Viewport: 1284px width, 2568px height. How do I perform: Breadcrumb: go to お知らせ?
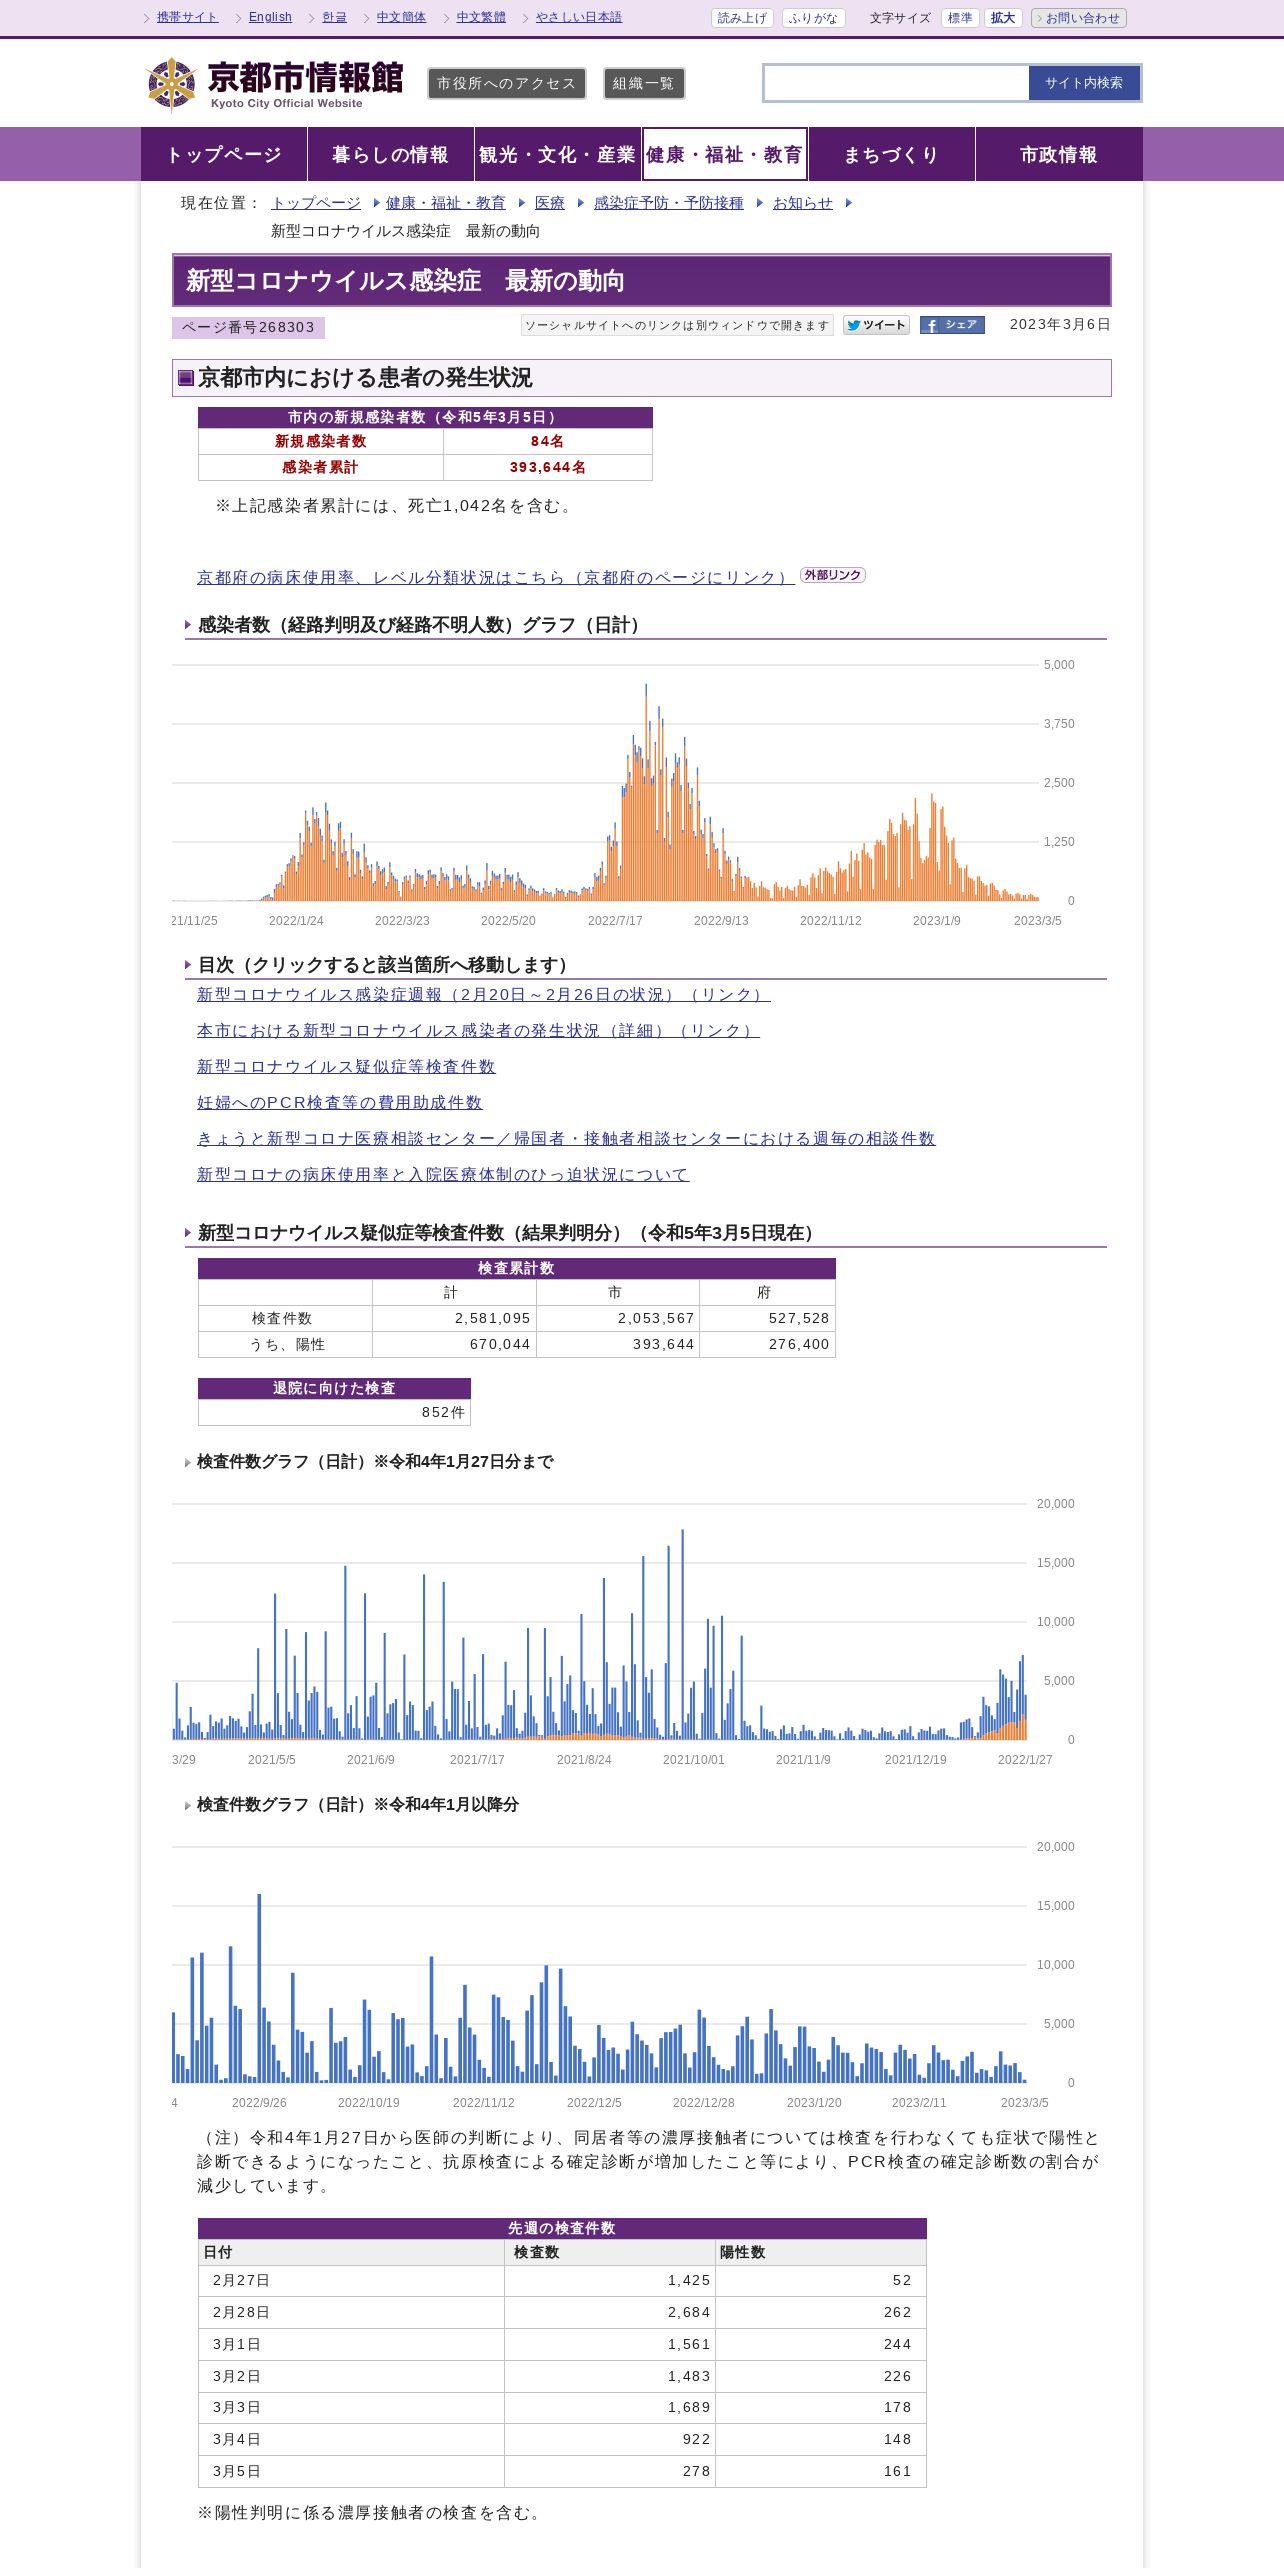click(803, 203)
